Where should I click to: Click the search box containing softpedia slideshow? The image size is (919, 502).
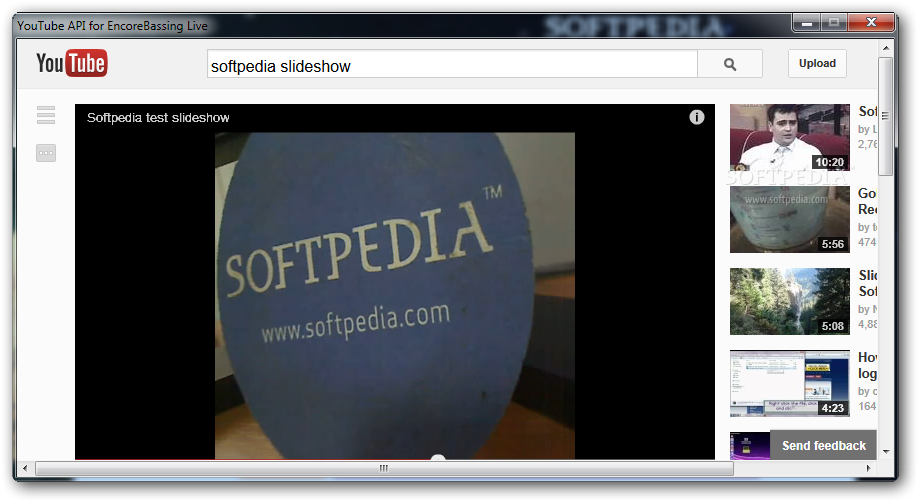click(452, 64)
